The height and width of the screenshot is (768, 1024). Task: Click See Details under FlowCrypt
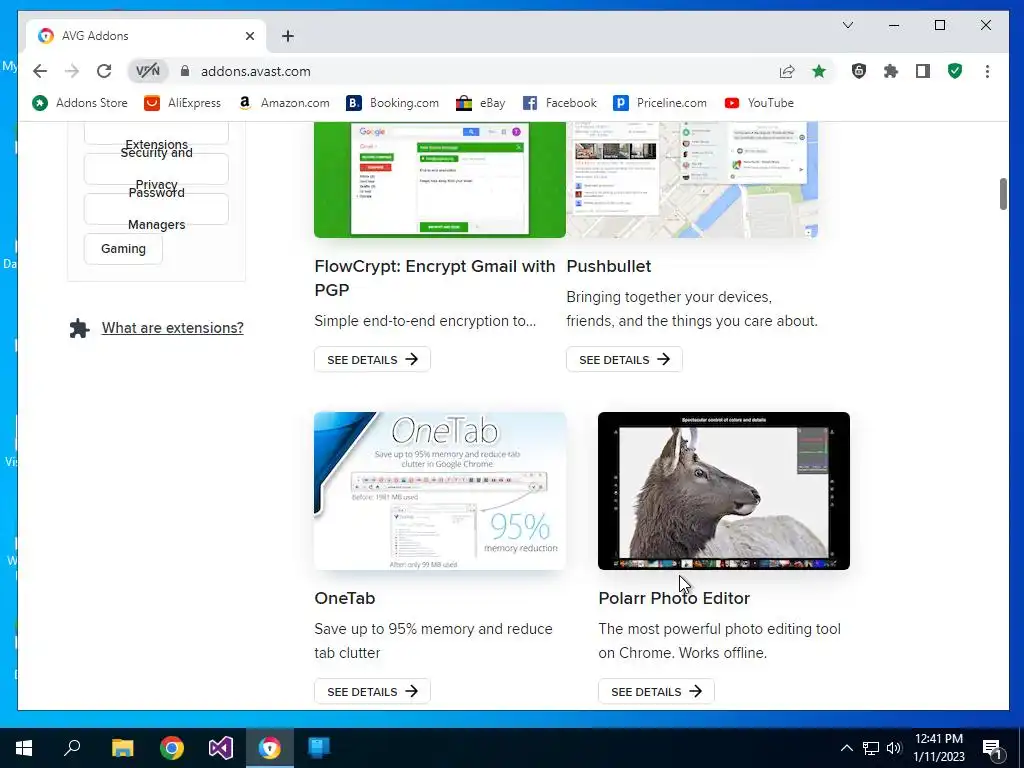(x=372, y=359)
